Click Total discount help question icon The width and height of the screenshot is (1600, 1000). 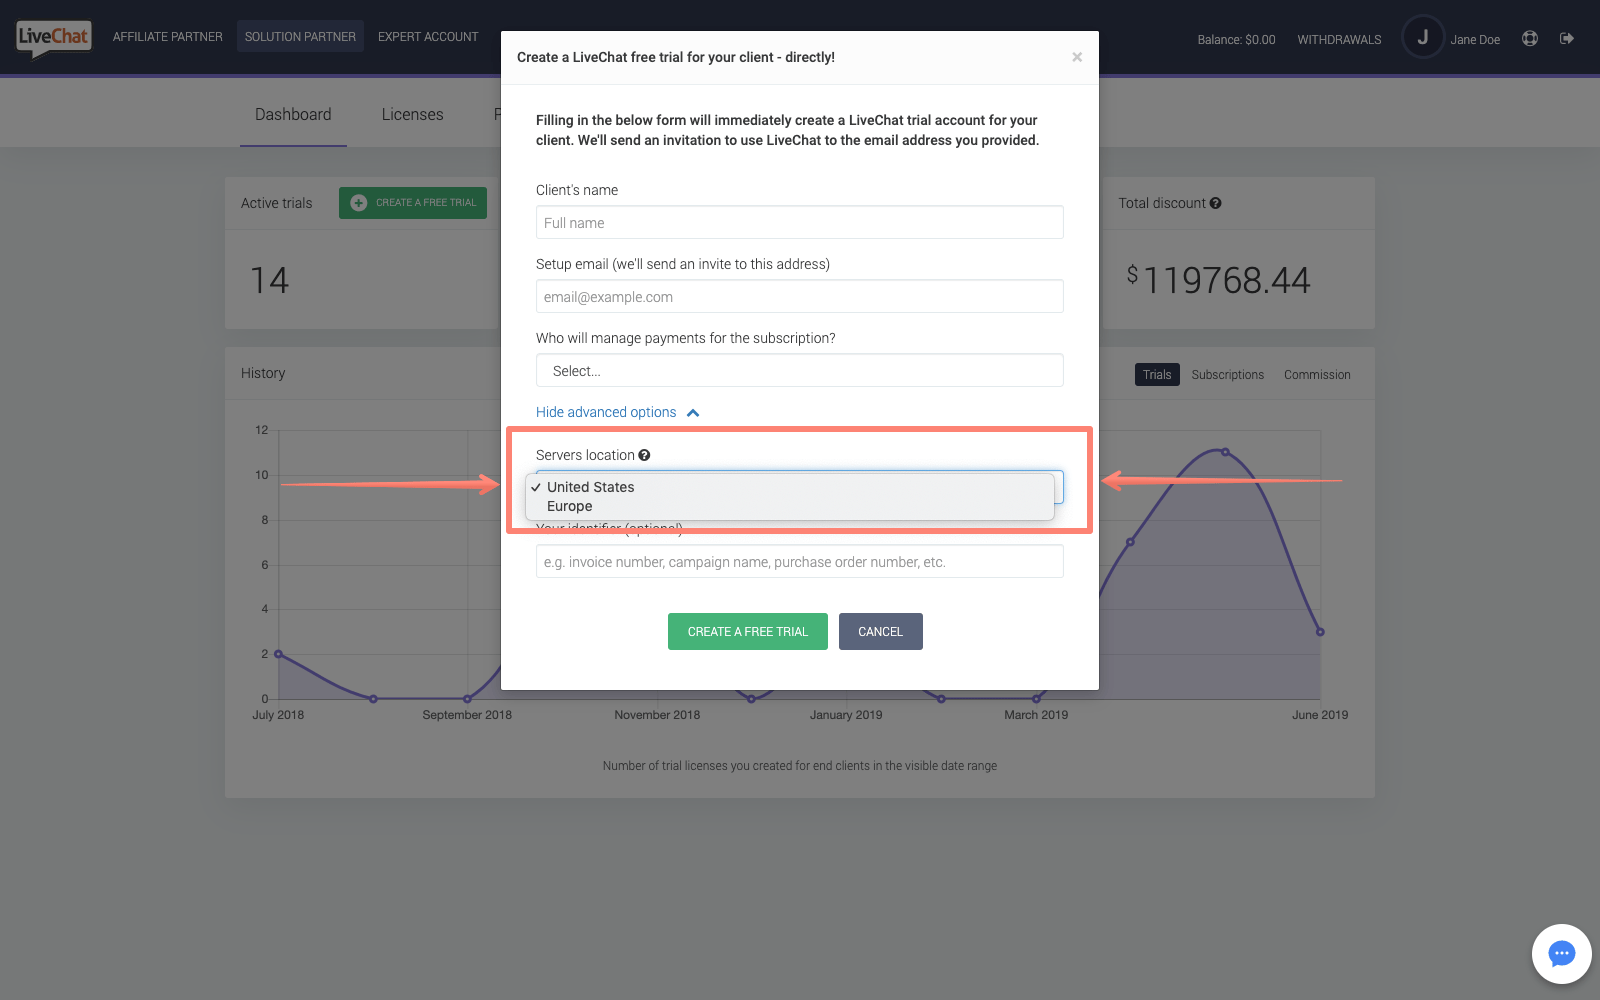pyautogui.click(x=1215, y=203)
